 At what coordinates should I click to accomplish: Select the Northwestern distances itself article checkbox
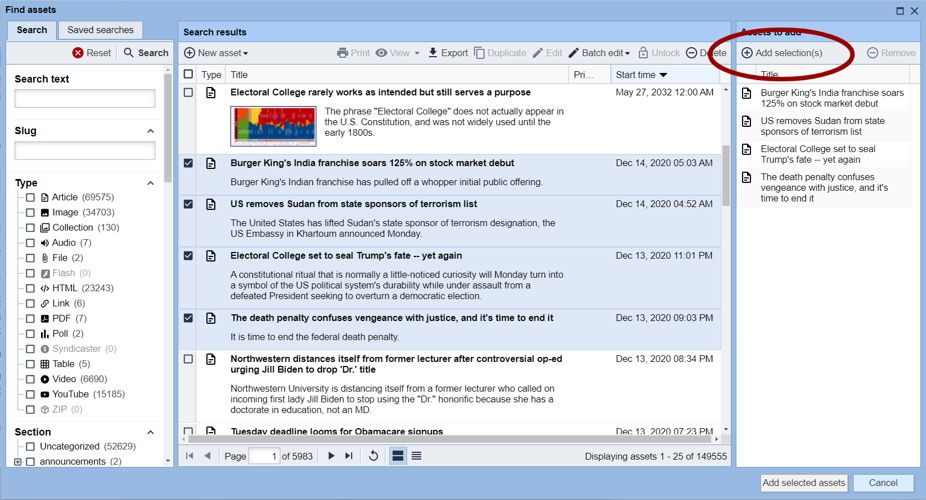pyautogui.click(x=188, y=359)
